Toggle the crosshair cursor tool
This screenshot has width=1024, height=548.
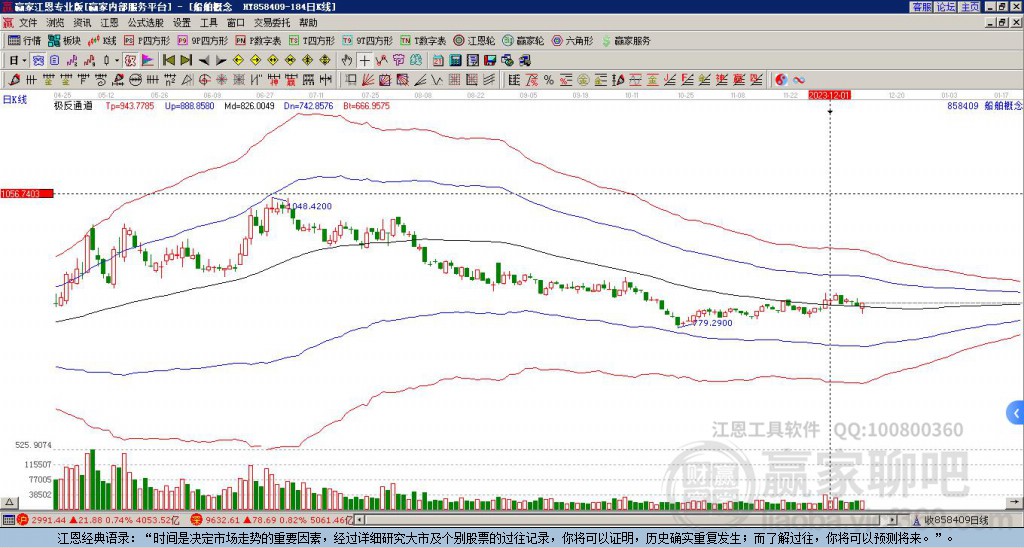(x=364, y=61)
